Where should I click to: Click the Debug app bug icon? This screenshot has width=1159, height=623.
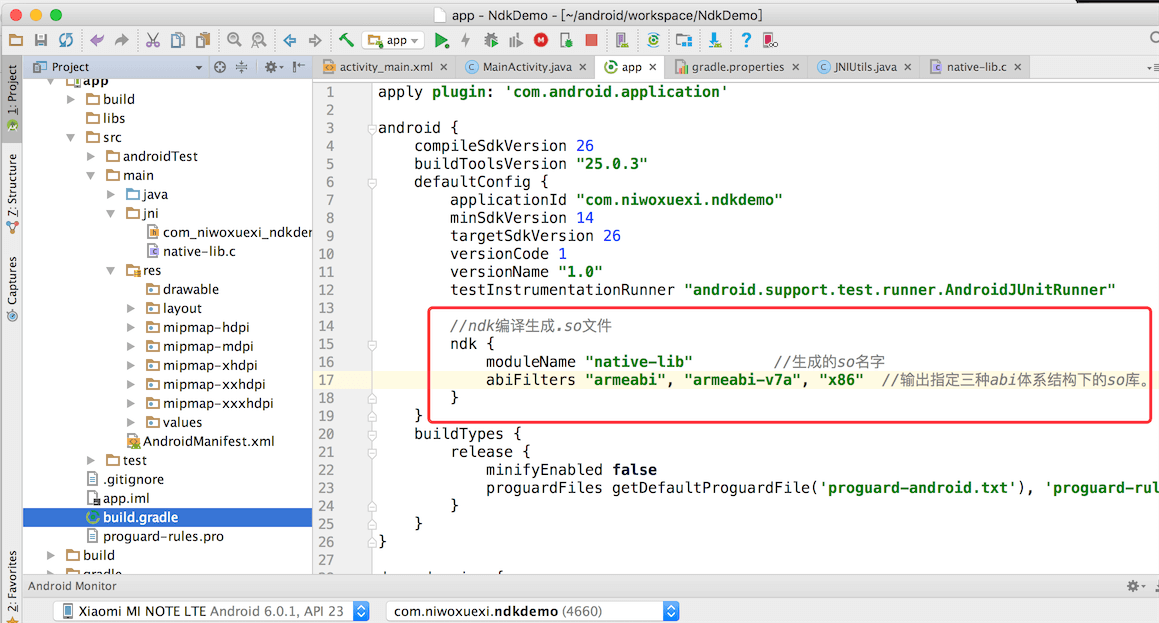(x=490, y=40)
